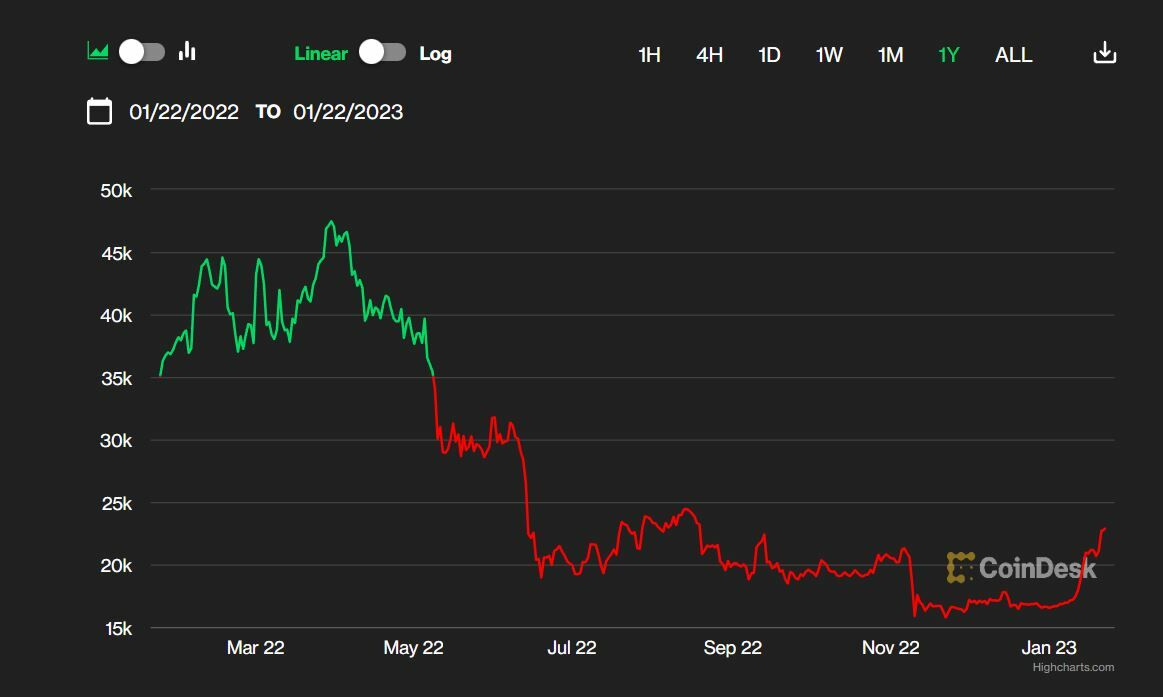
Task: Select the 4H time range
Action: tap(709, 55)
